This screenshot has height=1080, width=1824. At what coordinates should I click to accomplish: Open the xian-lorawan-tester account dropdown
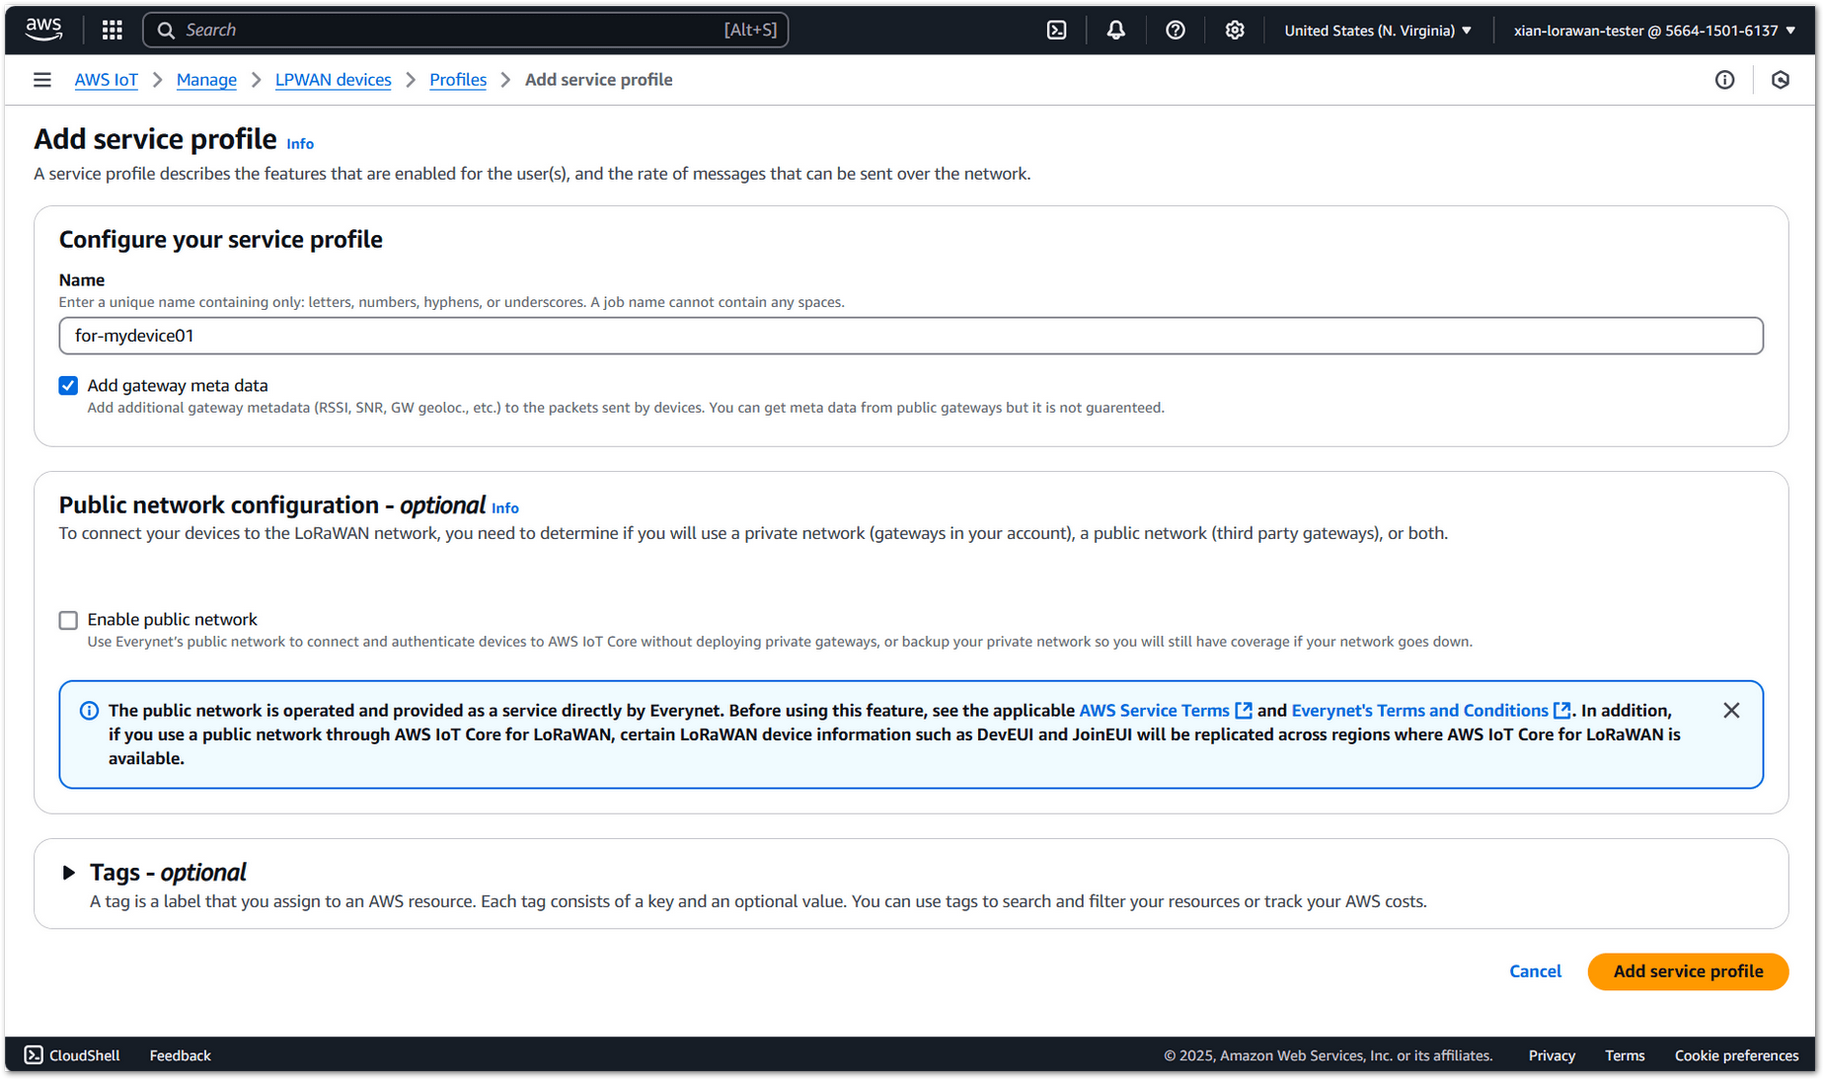(1655, 30)
